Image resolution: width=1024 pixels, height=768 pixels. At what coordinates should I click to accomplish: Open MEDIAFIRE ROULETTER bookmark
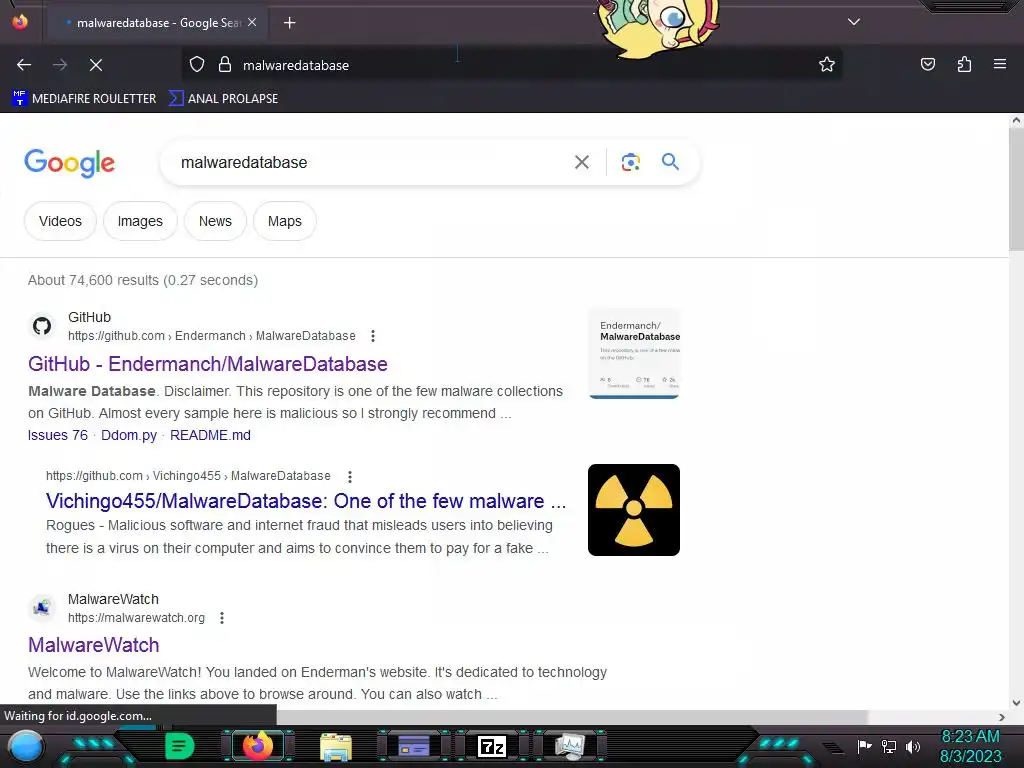click(84, 99)
